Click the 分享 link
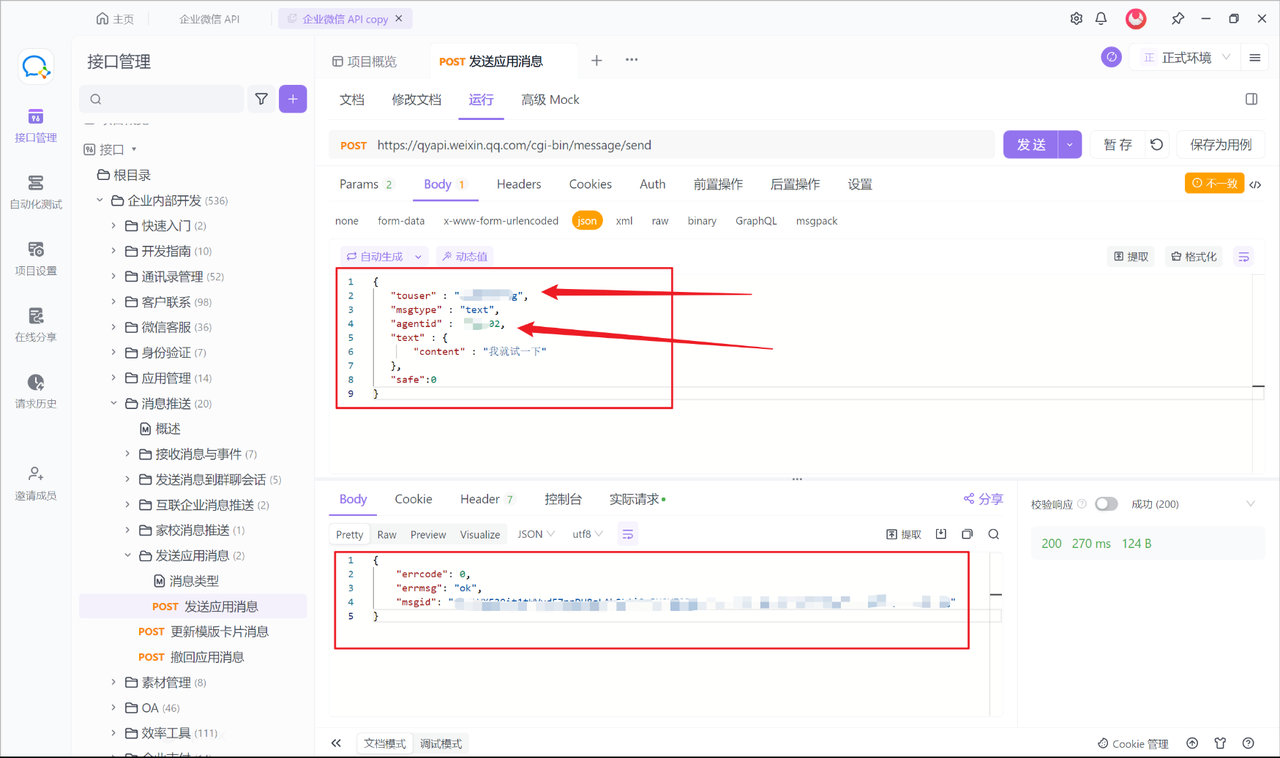Screen dimensions: 1280x758 tap(983, 499)
